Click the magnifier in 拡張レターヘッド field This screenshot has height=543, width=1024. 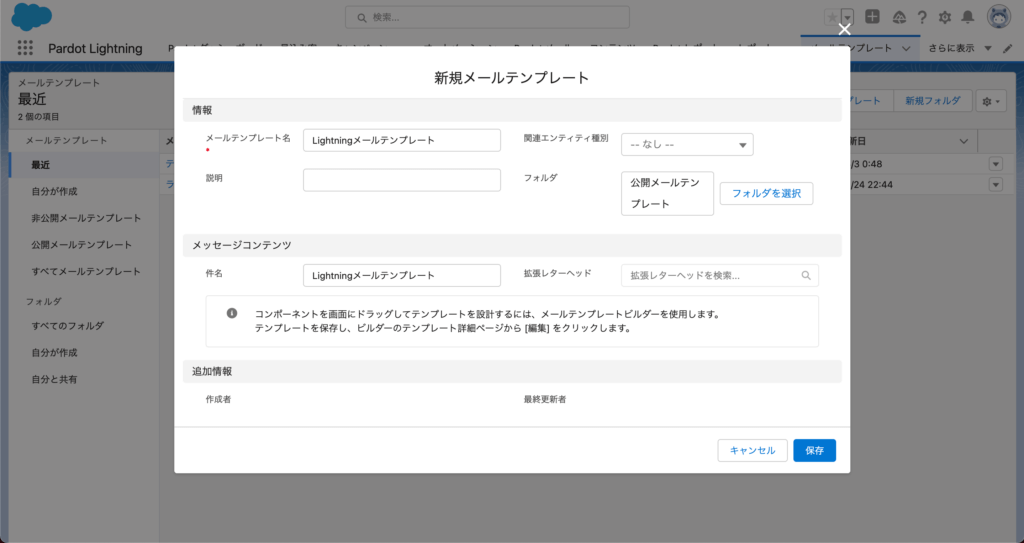coord(806,276)
